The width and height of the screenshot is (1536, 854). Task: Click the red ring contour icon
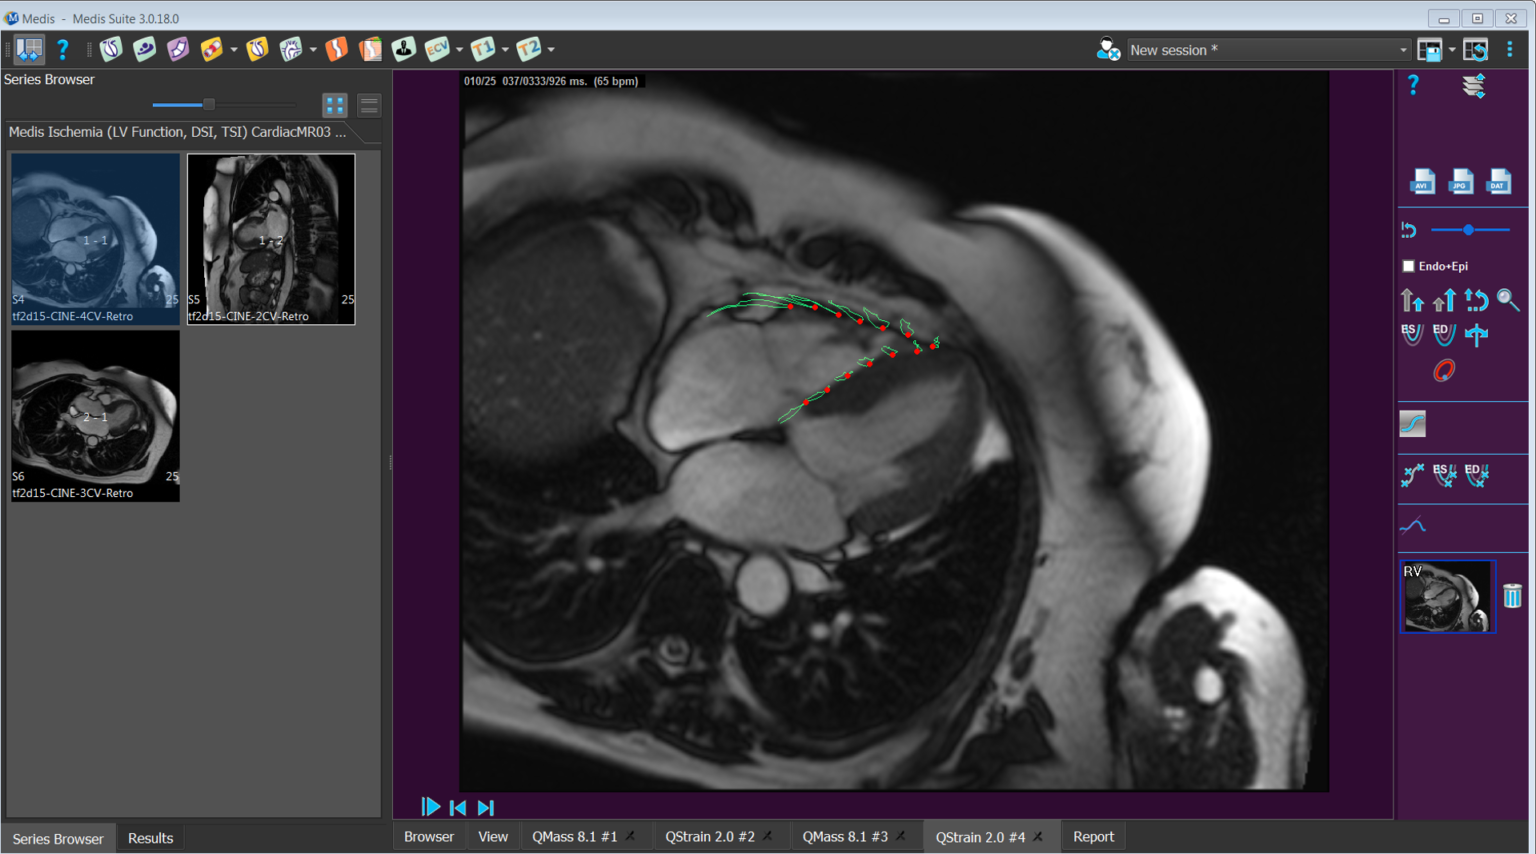(1443, 371)
